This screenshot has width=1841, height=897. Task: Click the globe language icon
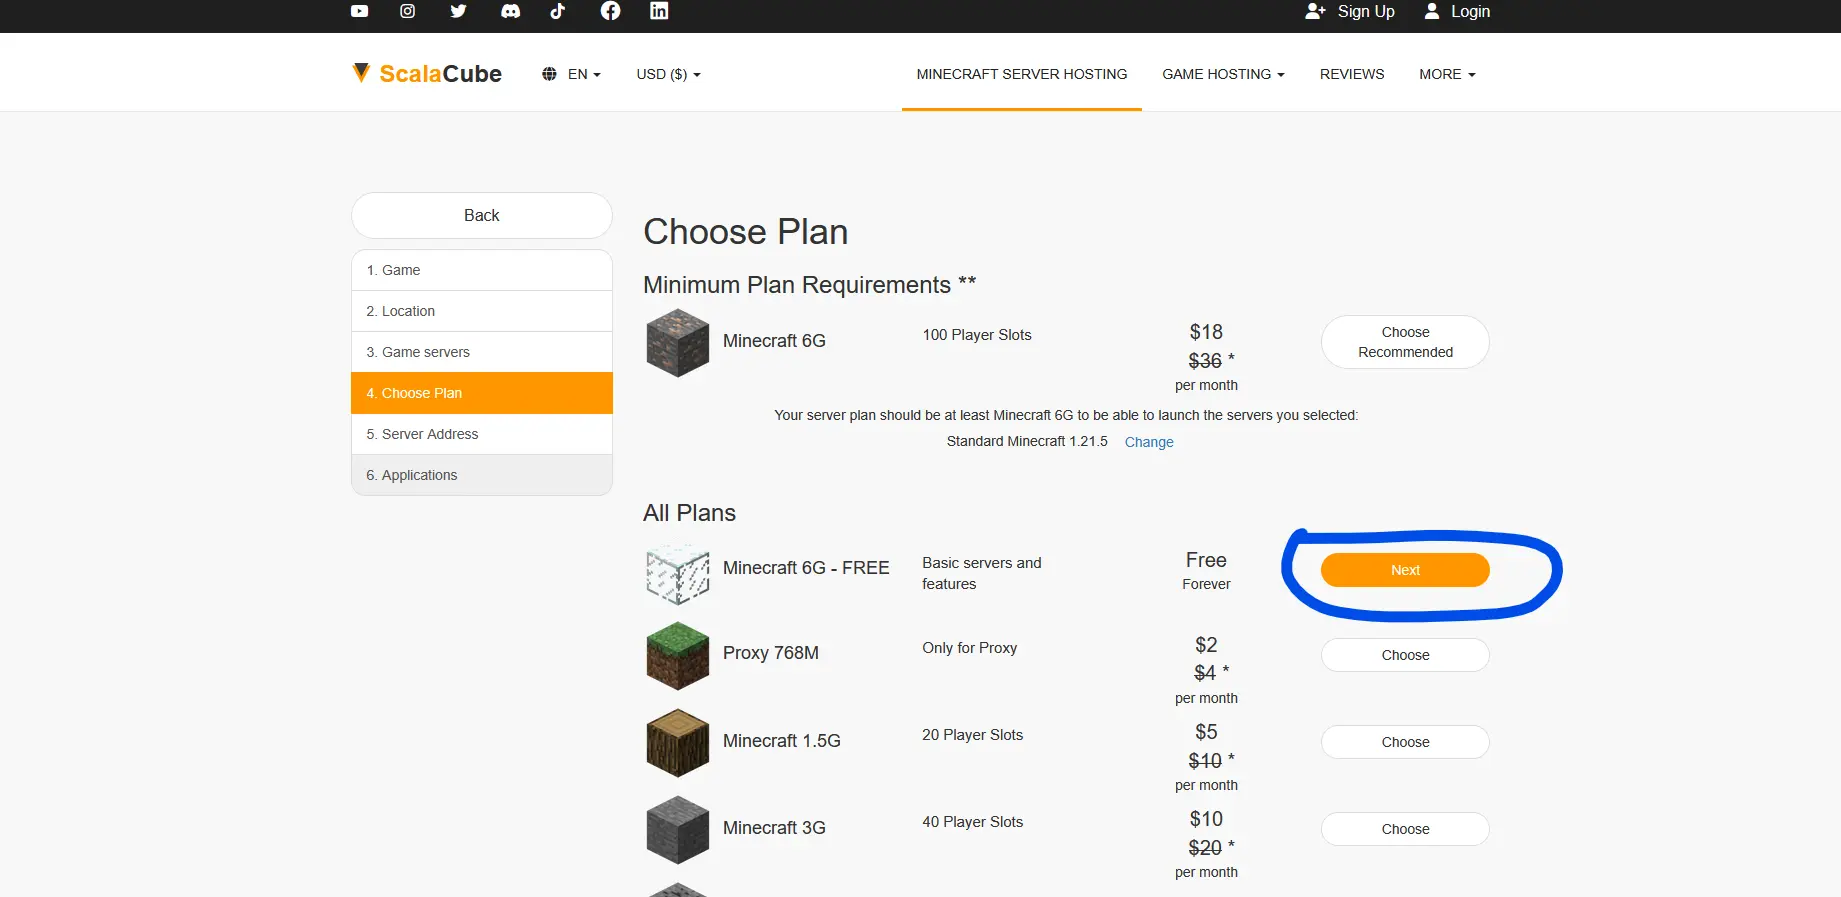549,74
